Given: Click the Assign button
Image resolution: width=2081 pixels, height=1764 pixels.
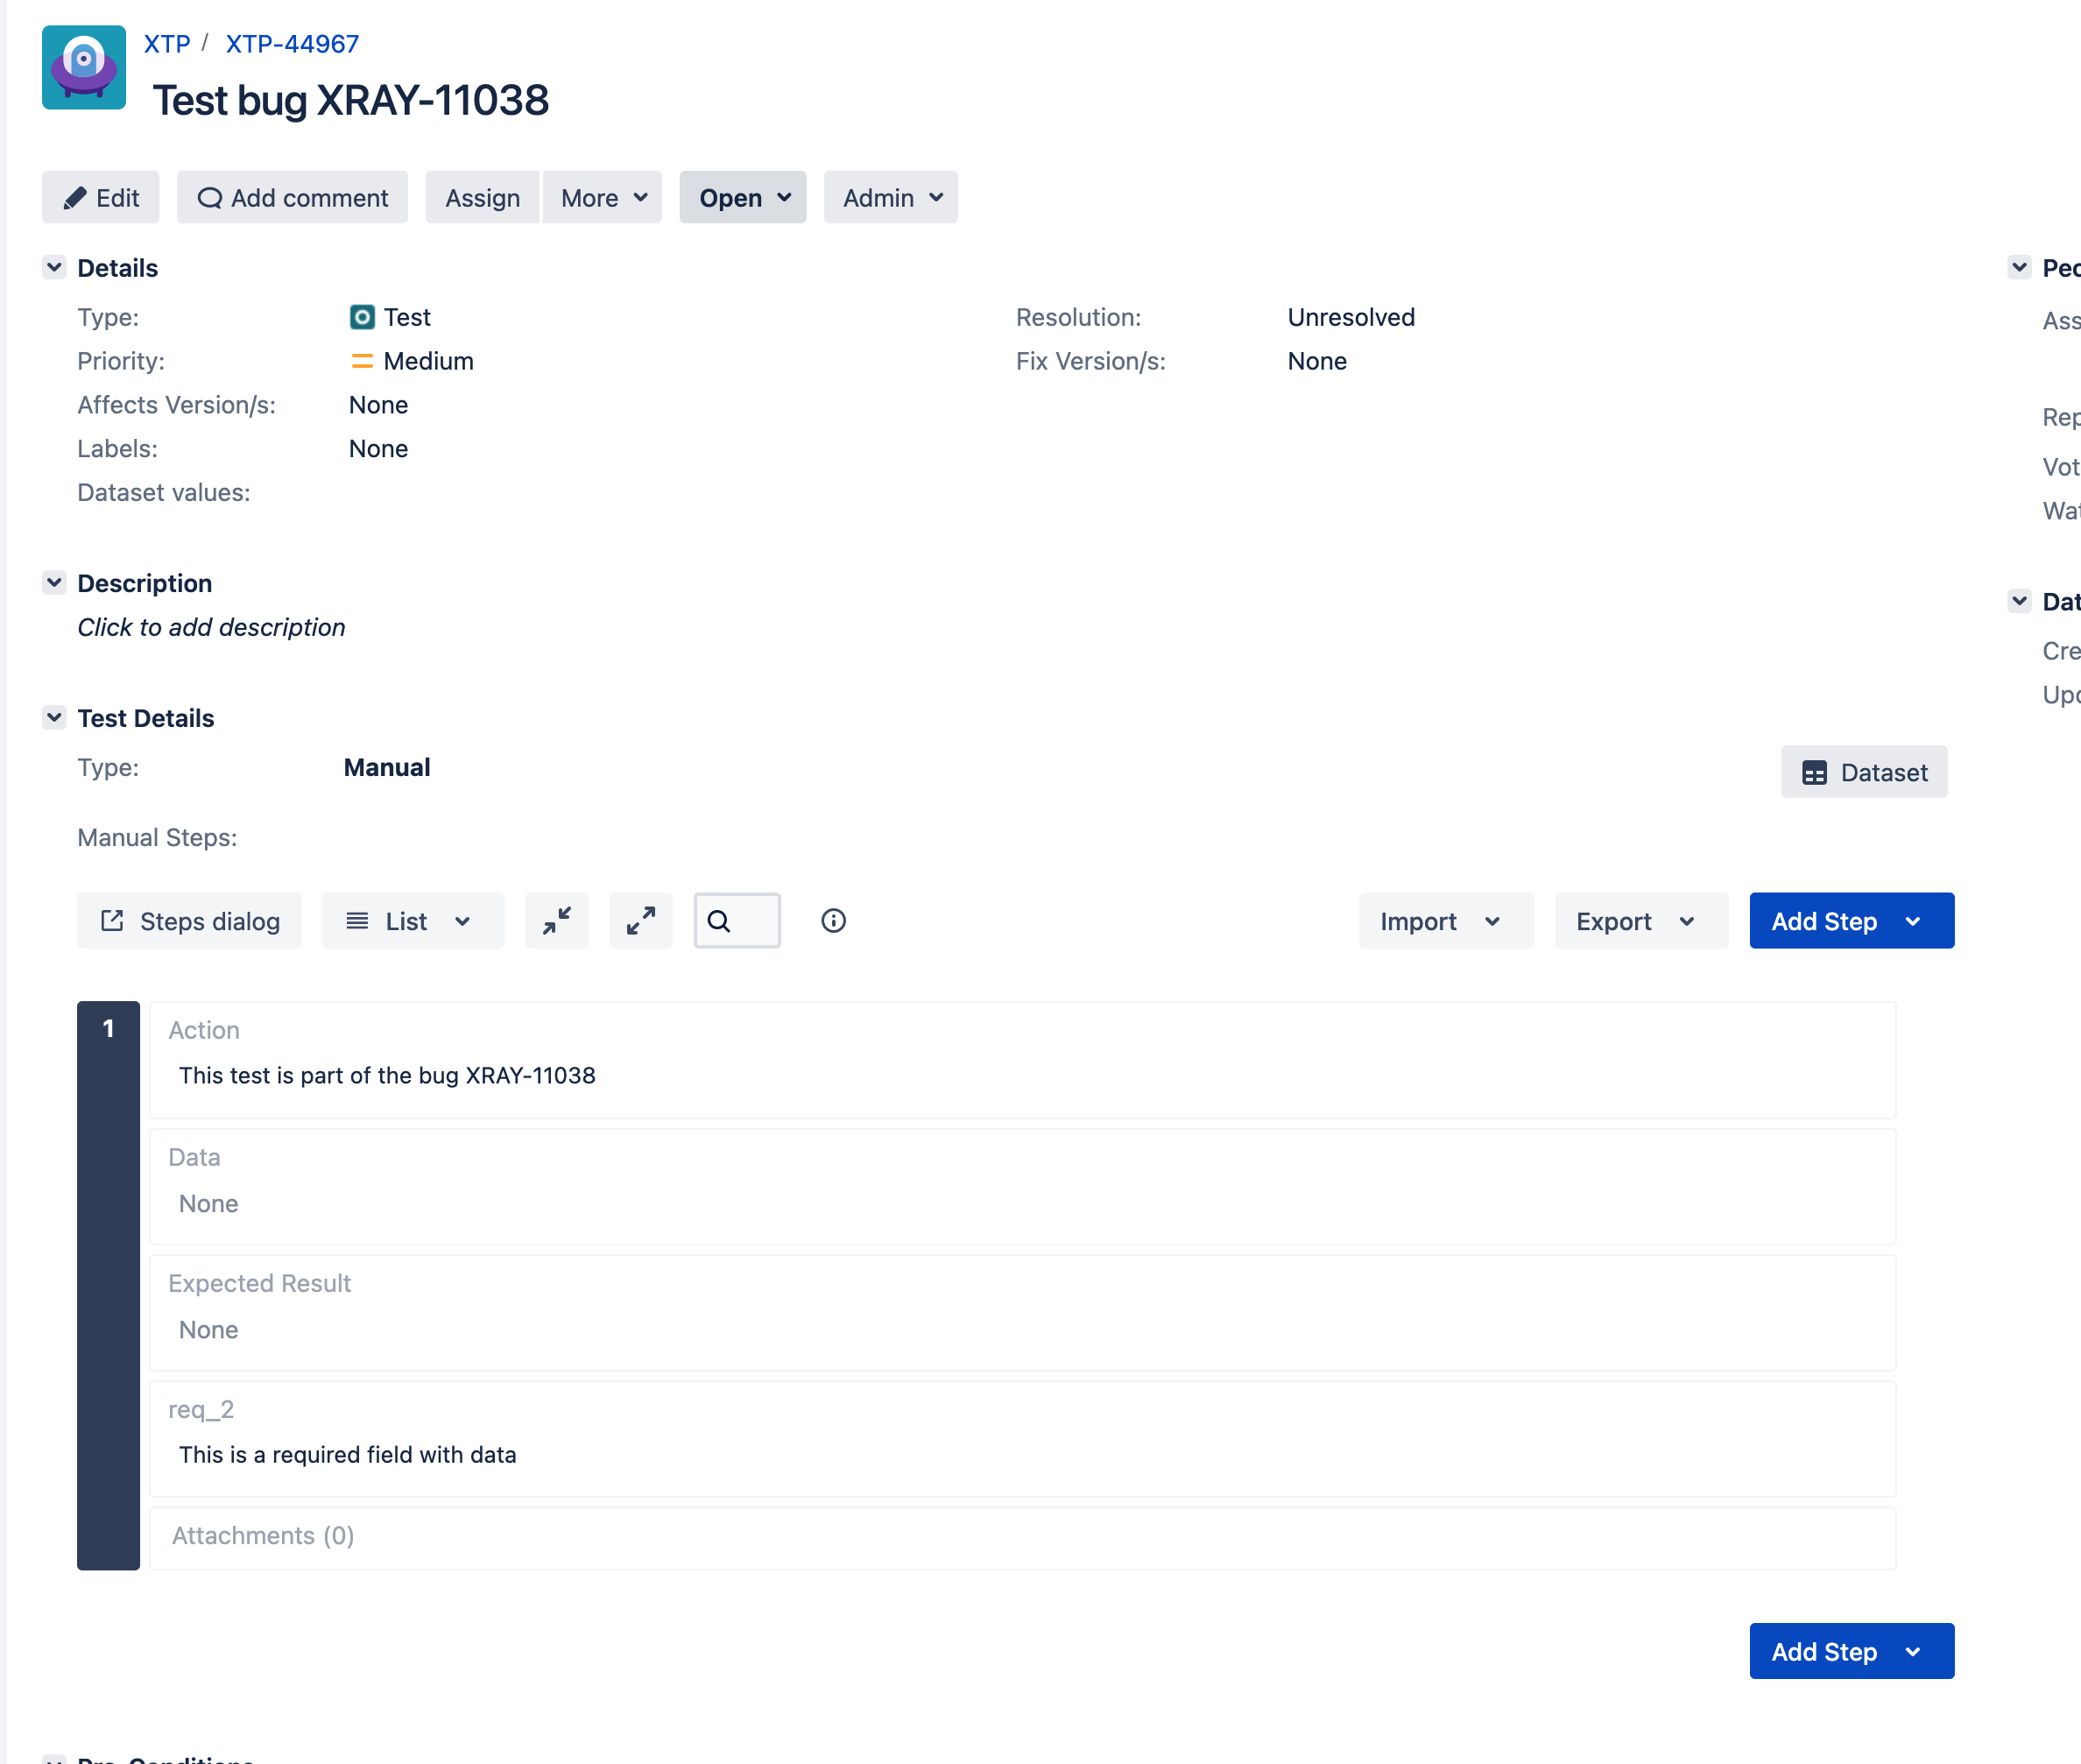Looking at the screenshot, I should tap(482, 197).
